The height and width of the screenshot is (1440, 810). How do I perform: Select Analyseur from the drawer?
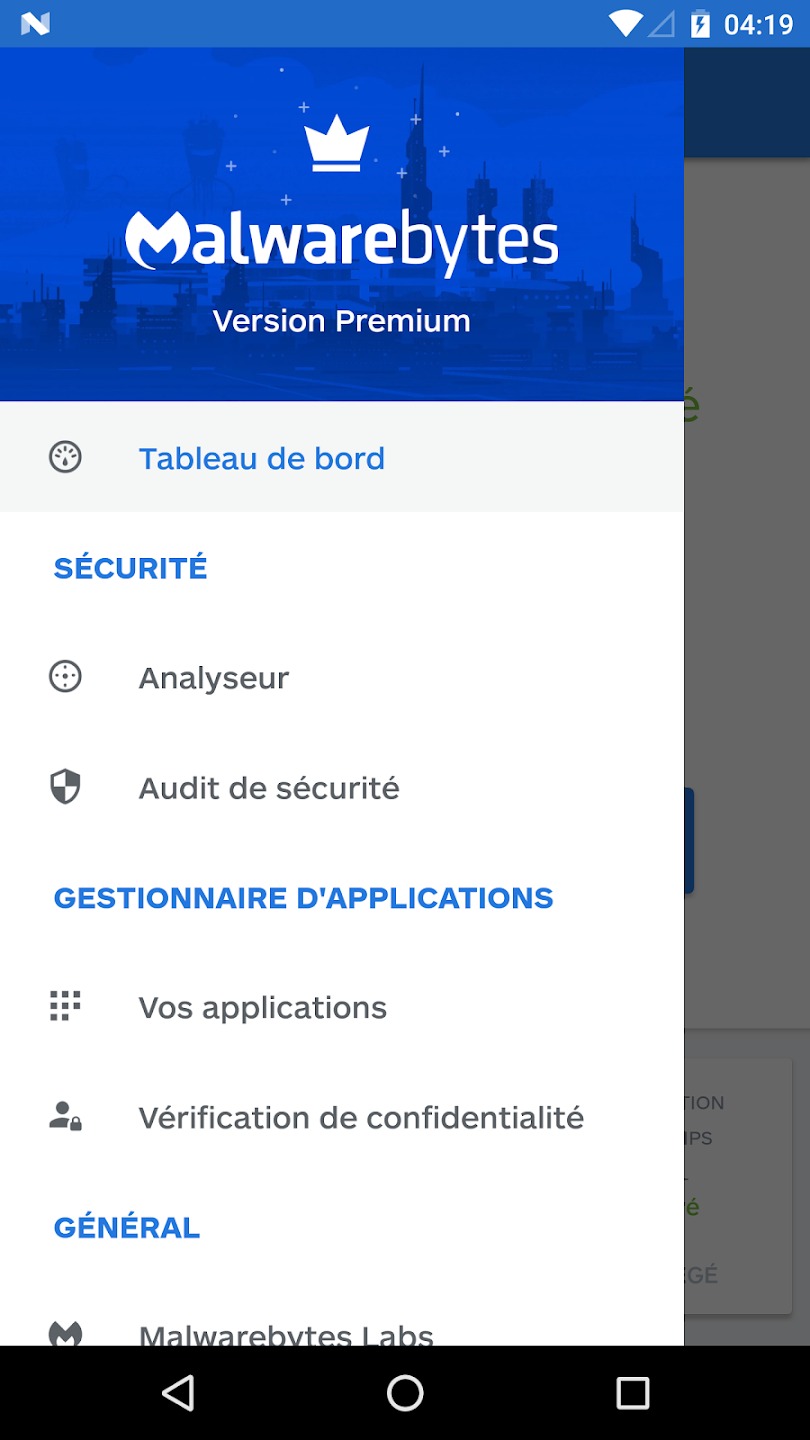coord(214,678)
